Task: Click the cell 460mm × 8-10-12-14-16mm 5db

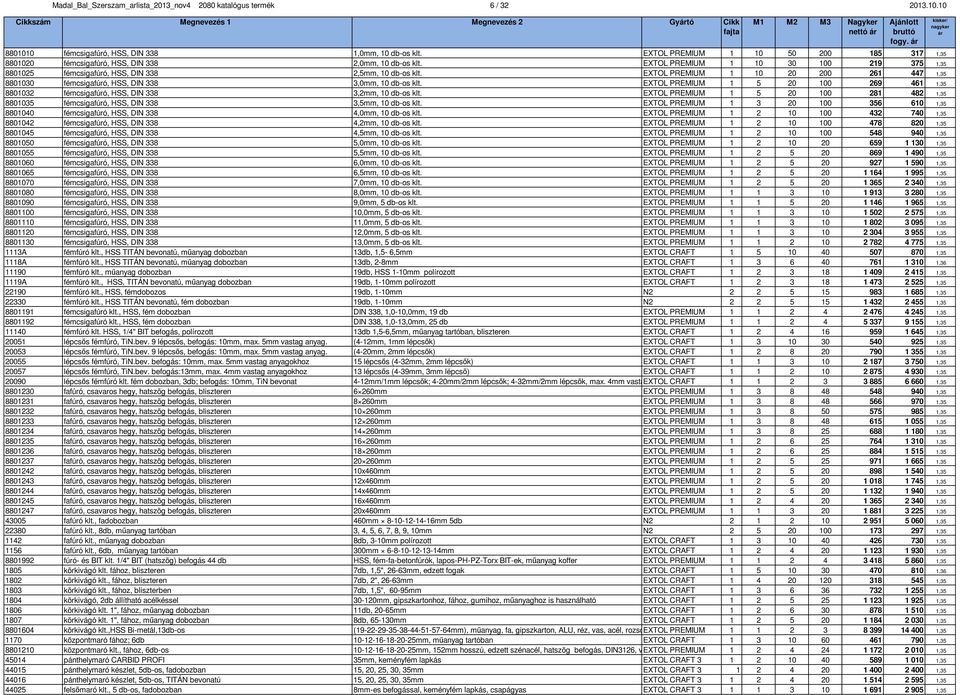Action: 407,521
